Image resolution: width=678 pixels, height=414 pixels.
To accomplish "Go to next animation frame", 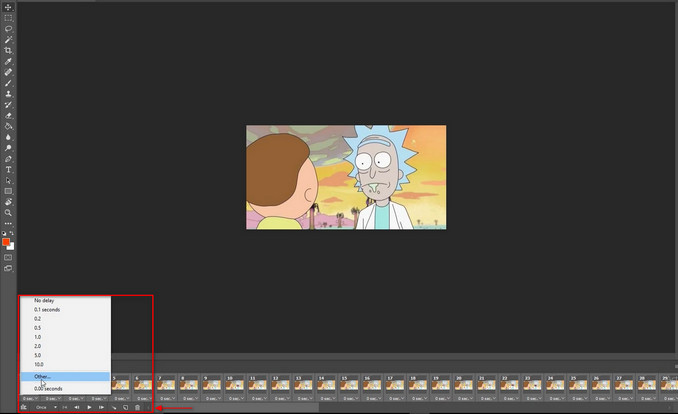I will (101, 407).
